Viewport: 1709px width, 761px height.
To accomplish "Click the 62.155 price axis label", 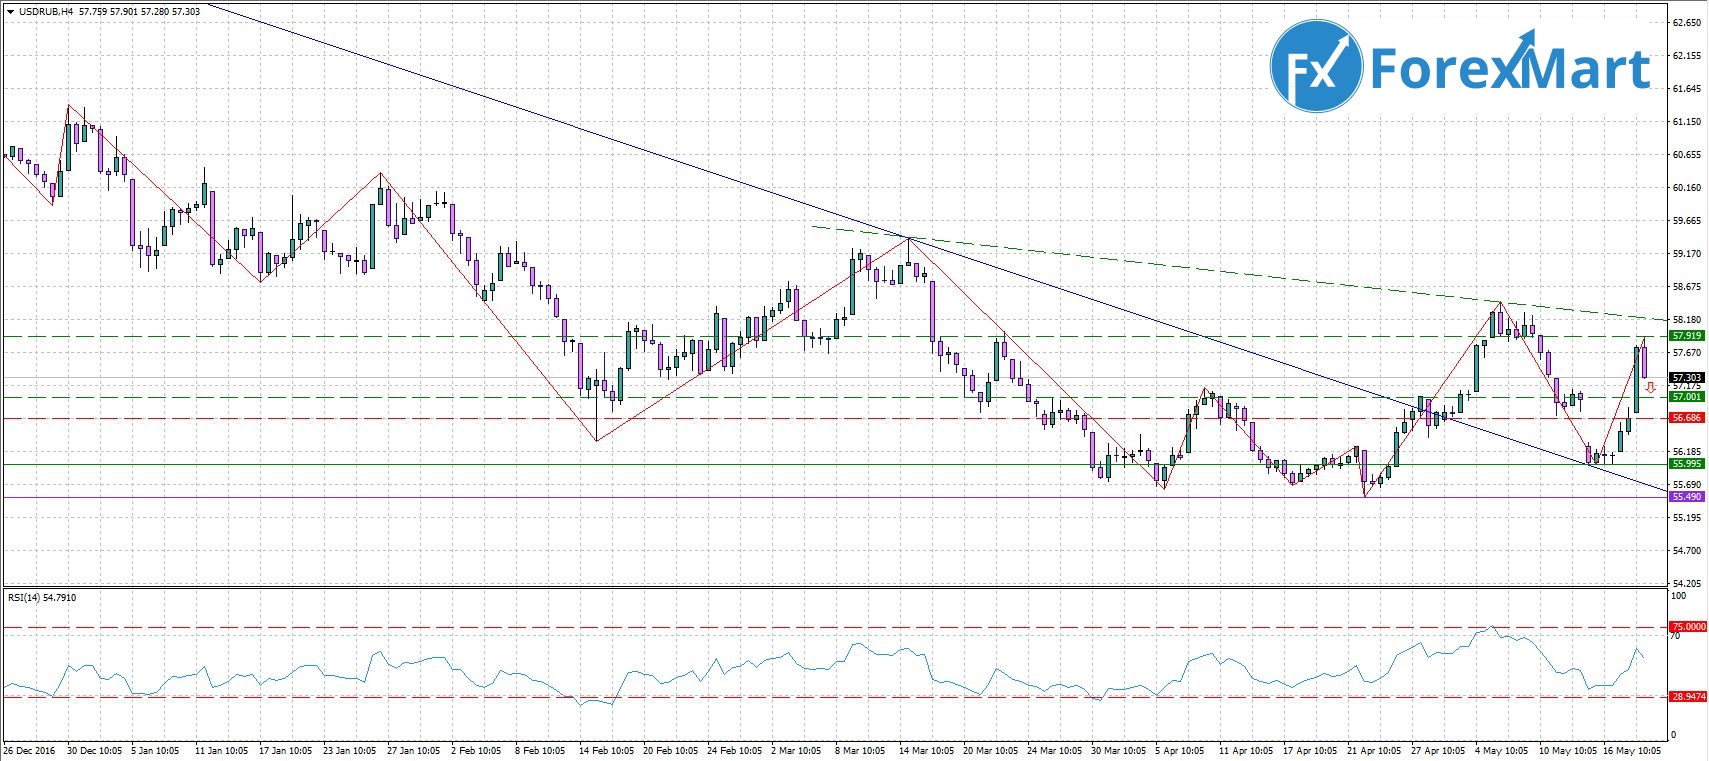I will click(1687, 56).
